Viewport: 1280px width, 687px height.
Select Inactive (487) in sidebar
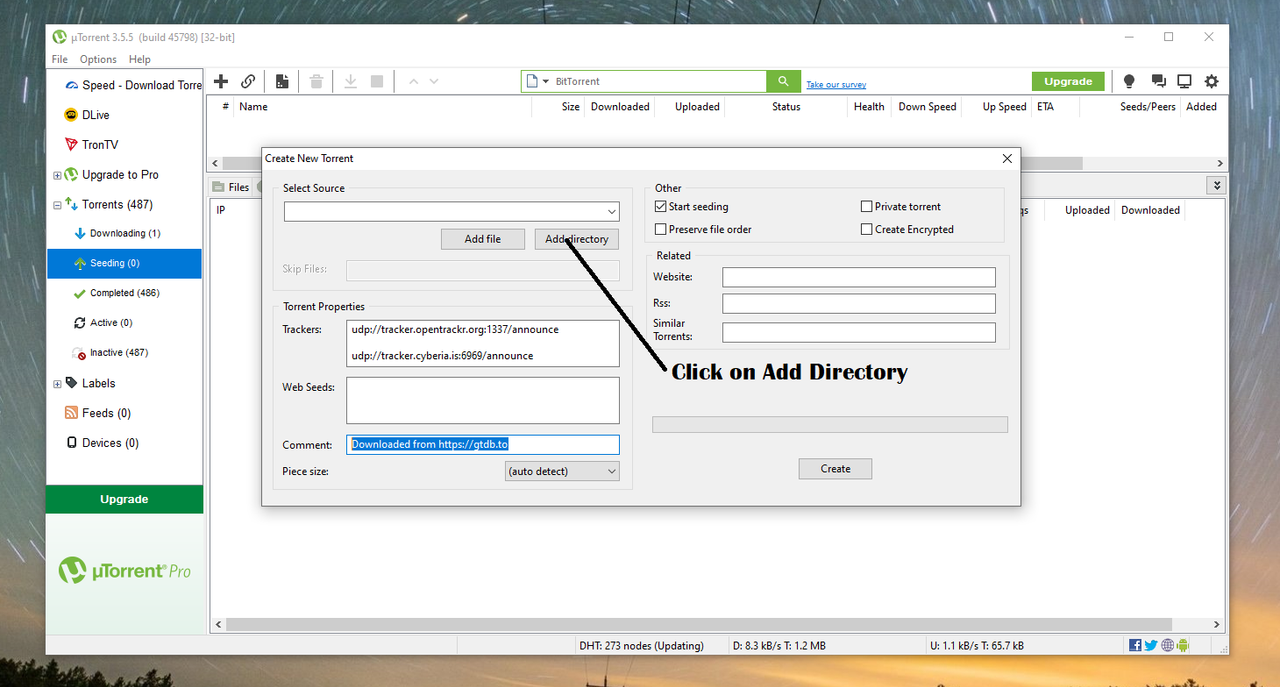(124, 353)
